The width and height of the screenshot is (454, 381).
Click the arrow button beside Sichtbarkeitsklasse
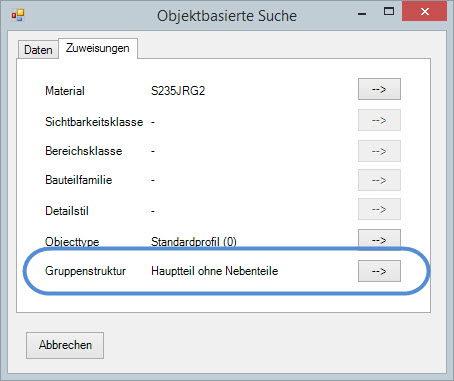[x=379, y=120]
